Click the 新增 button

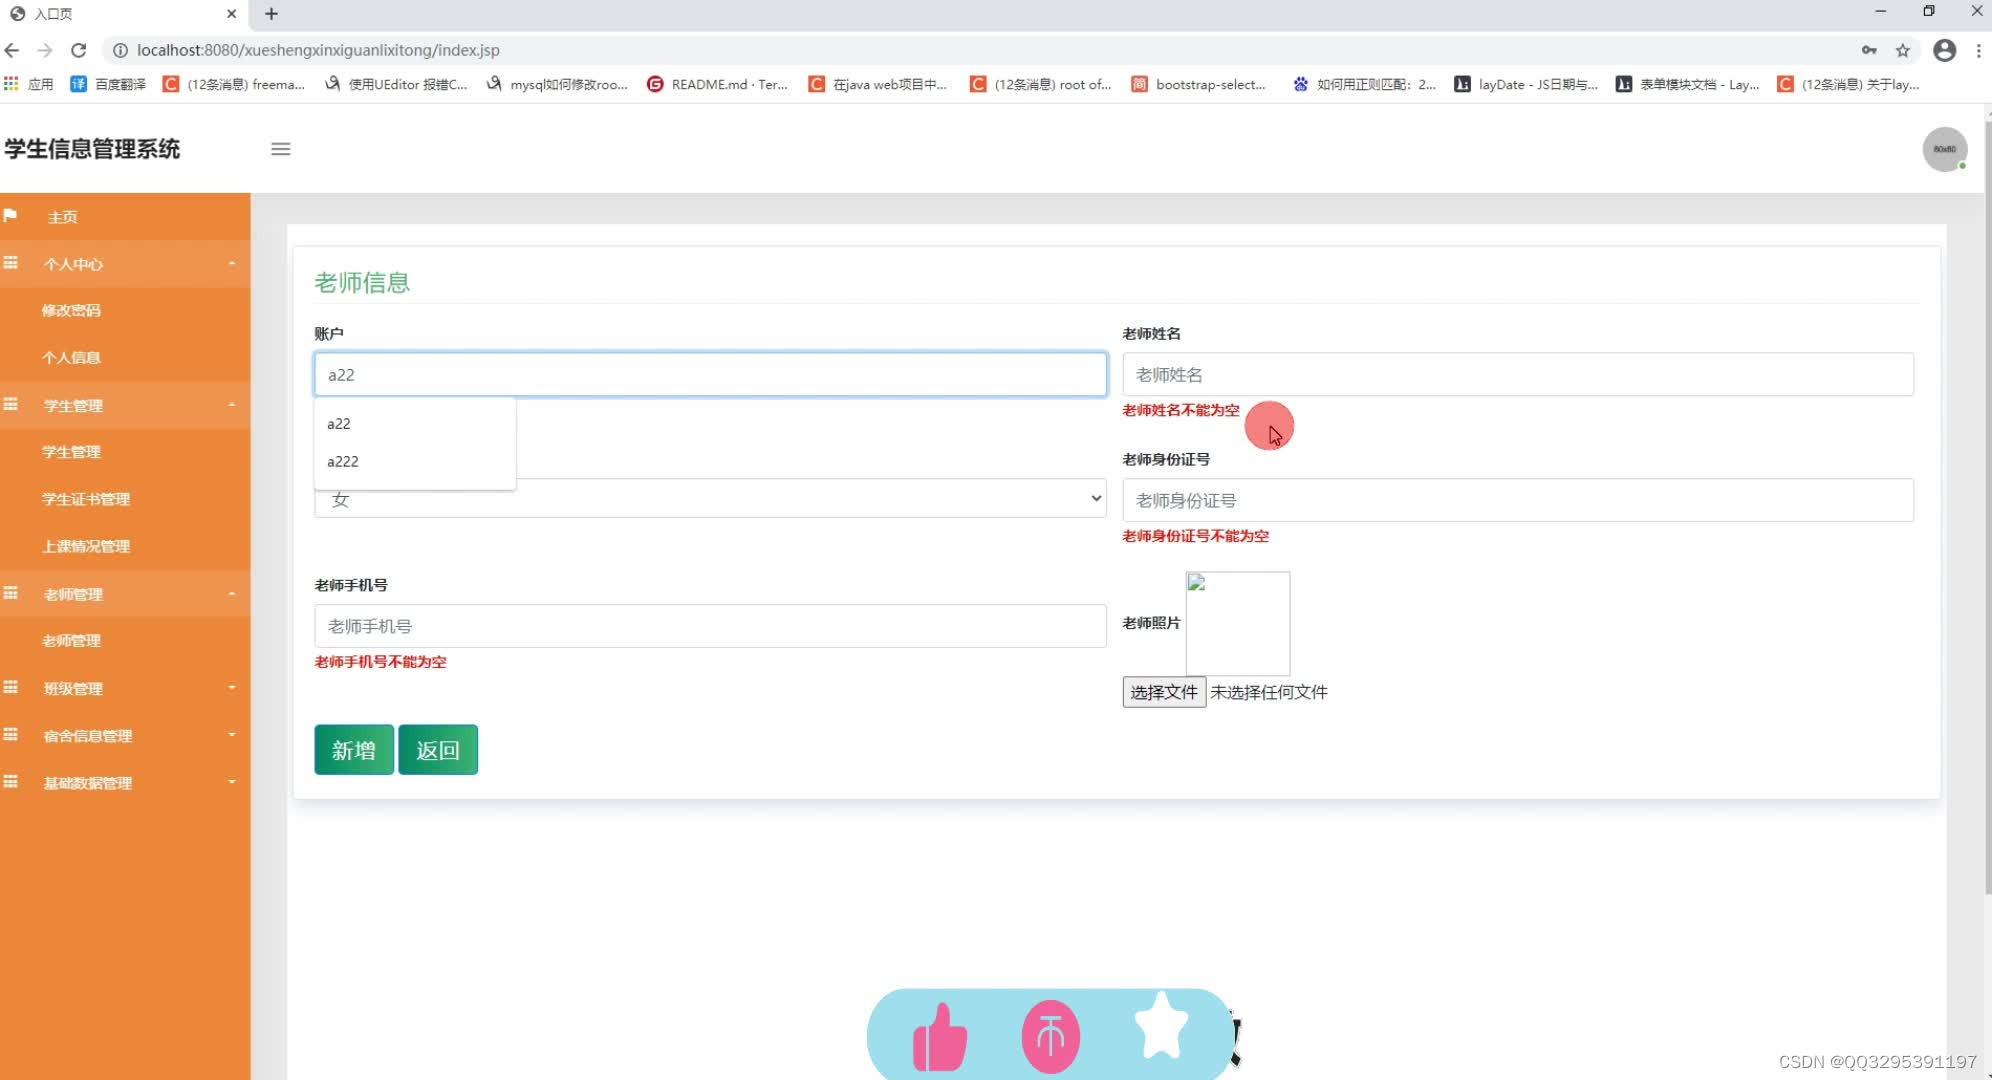tap(354, 750)
